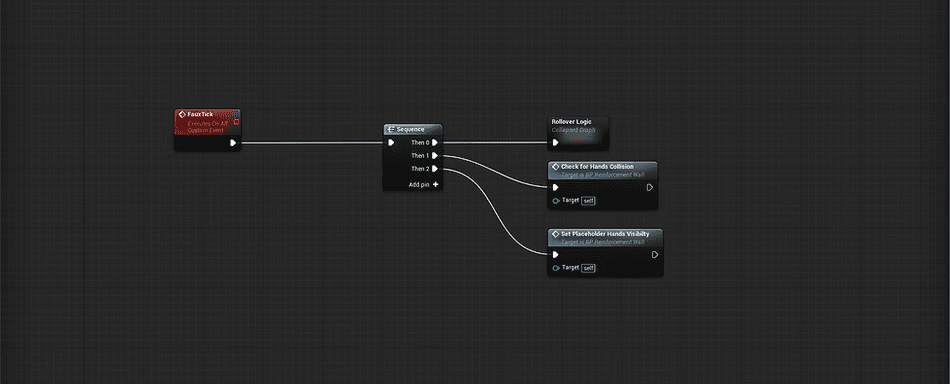Select the Set Placeholder Hands Visibilty title
Screen dimensions: 950x384
[605, 234]
